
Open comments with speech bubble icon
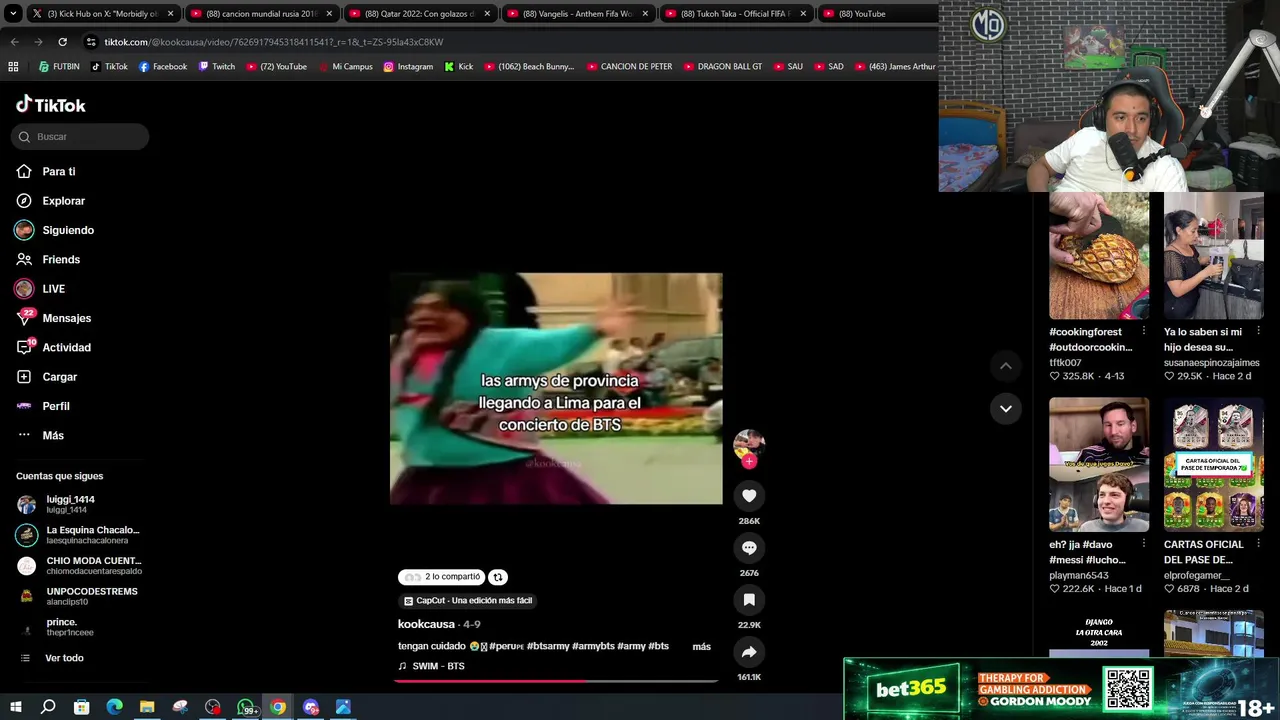pyautogui.click(x=749, y=548)
